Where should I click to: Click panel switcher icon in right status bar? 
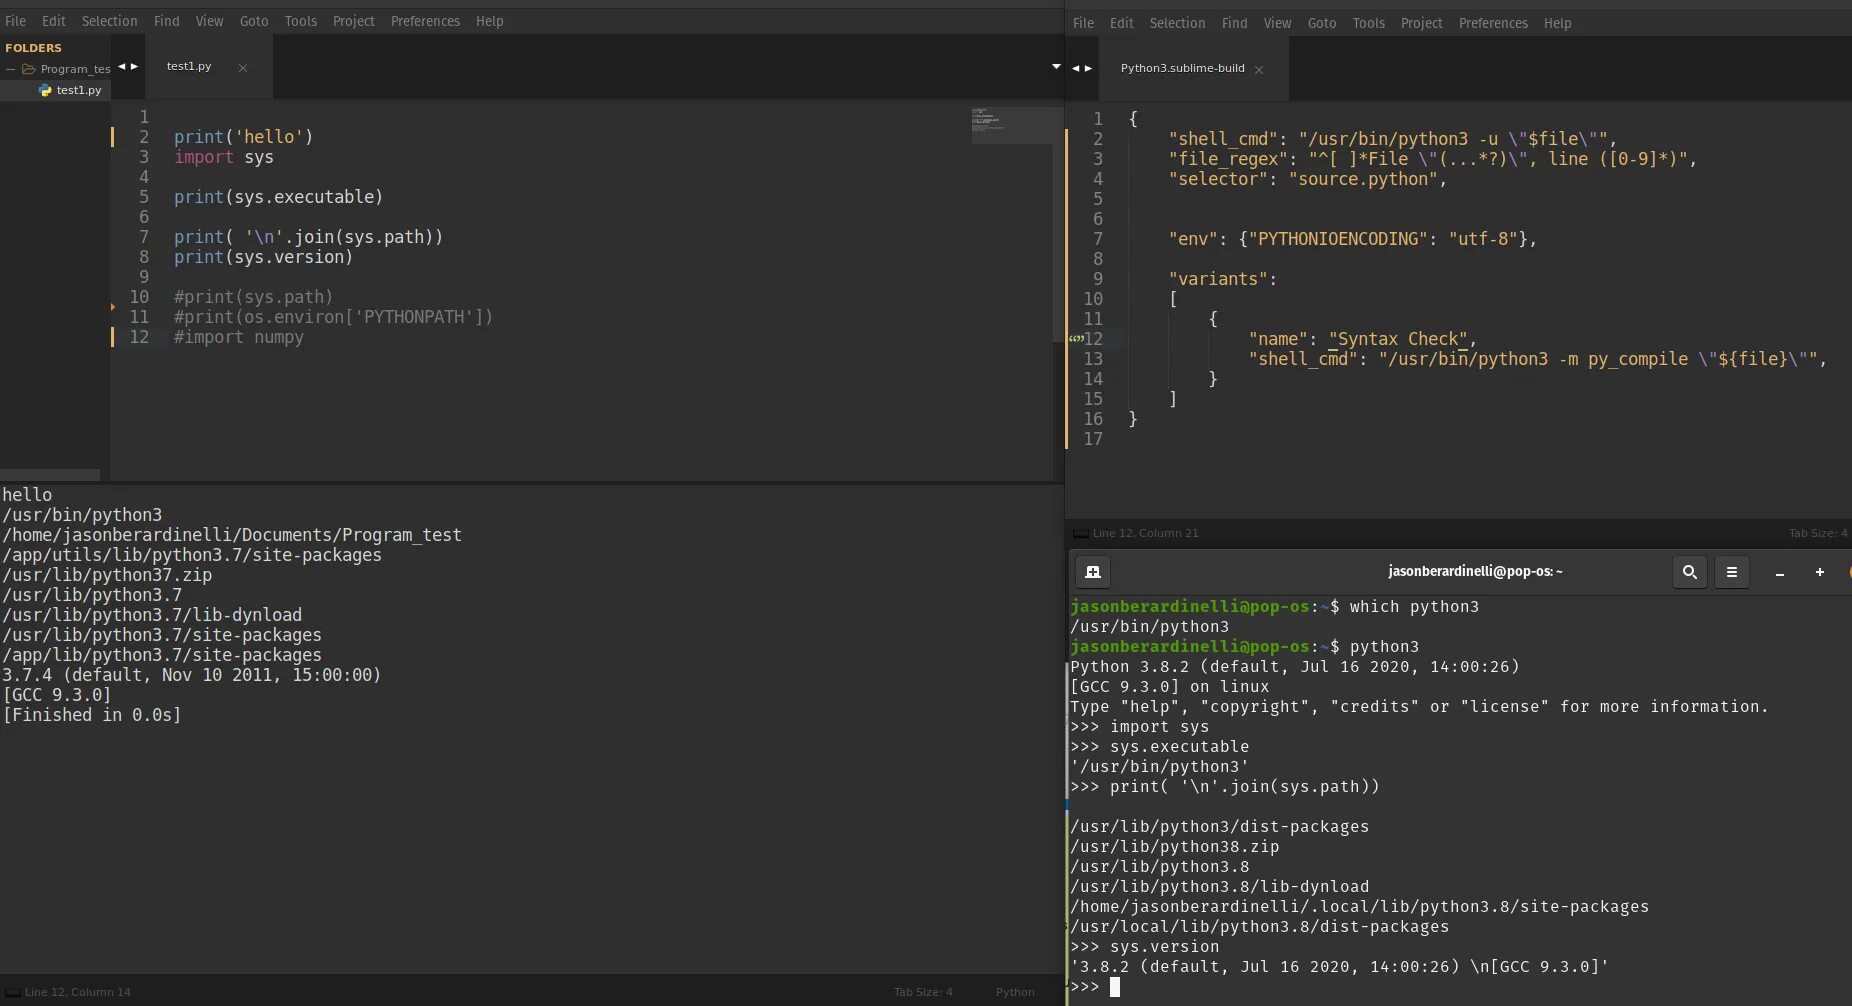(1080, 533)
